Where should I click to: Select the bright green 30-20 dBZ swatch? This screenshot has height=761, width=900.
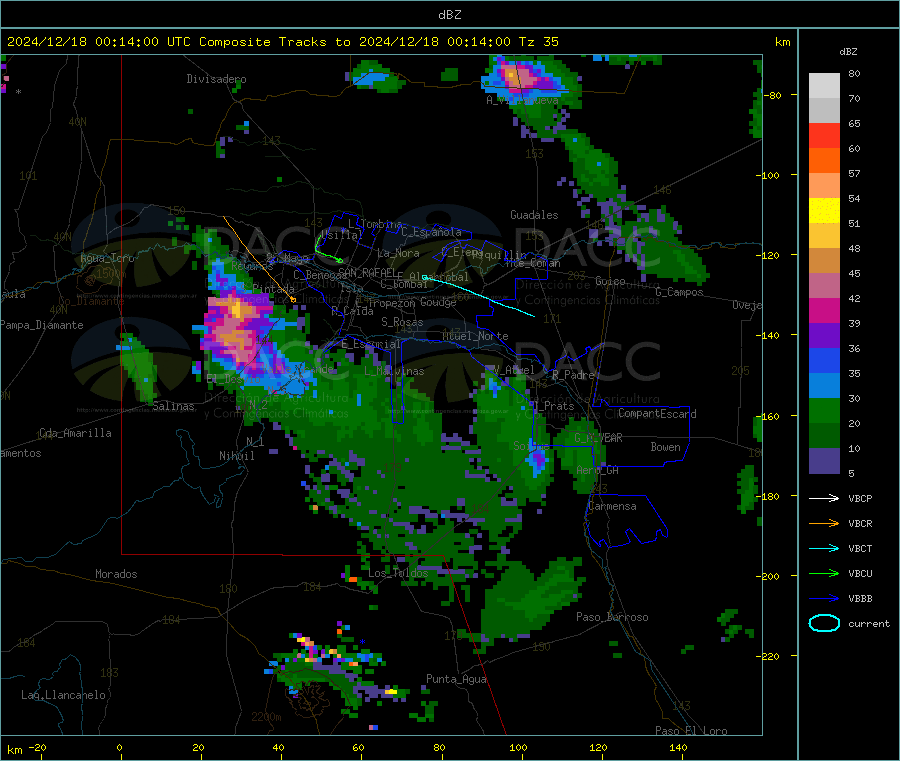pyautogui.click(x=824, y=410)
